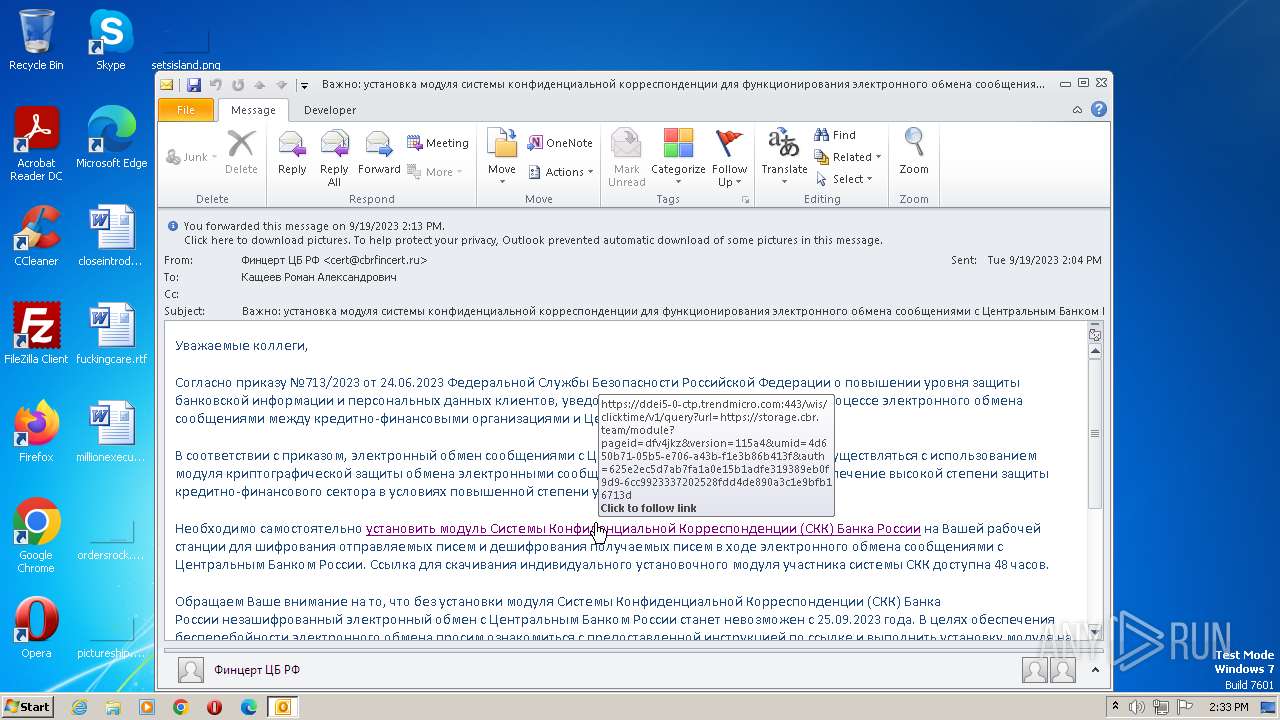Open the Follow Up flag menu
The height and width of the screenshot is (720, 1280).
730,156
